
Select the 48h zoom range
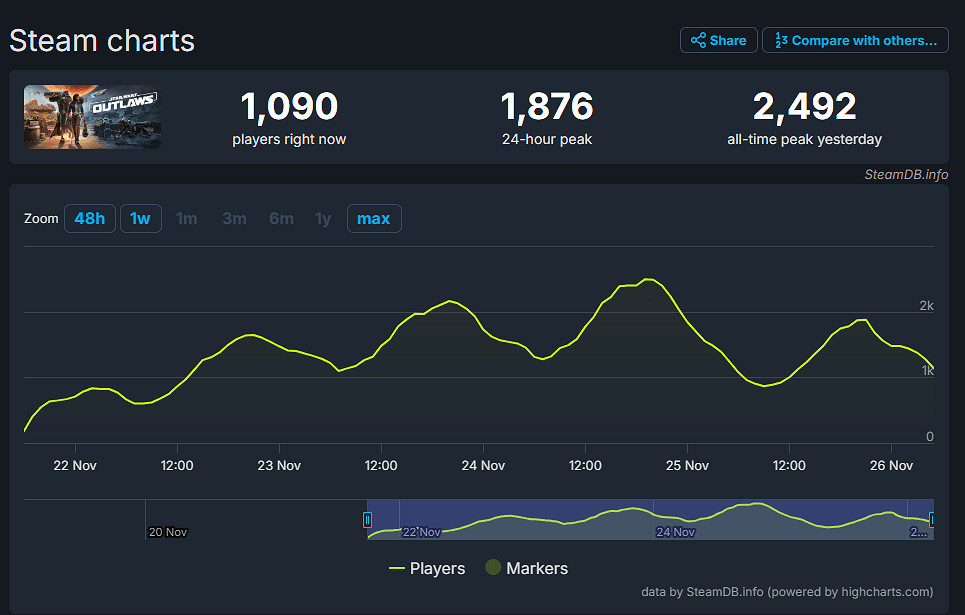(90, 218)
